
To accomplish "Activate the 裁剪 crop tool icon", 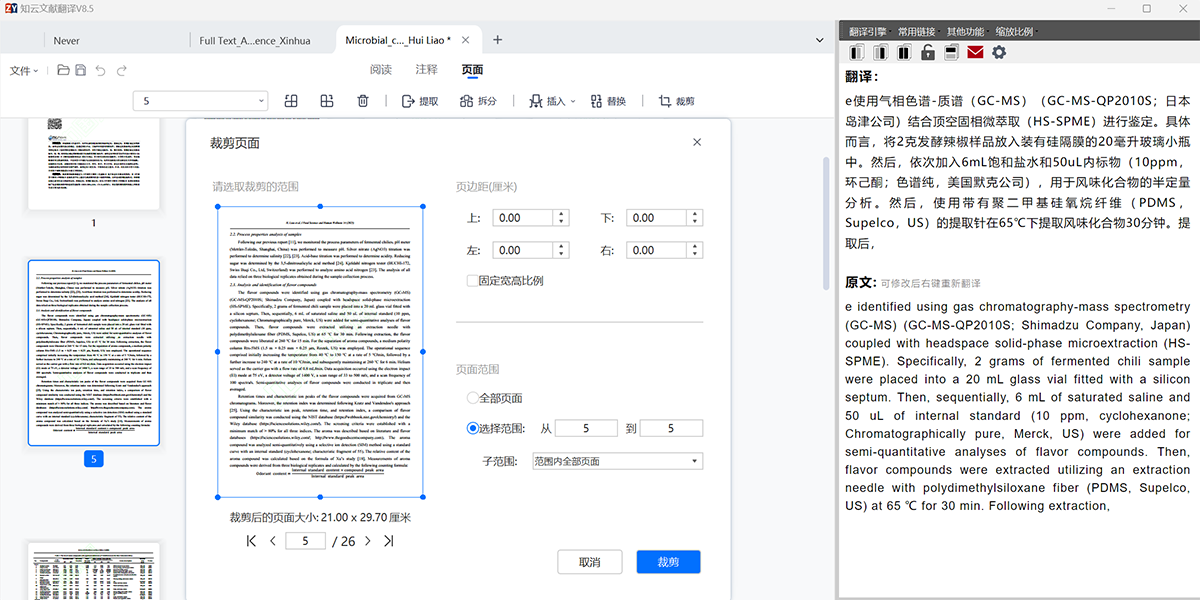I will click(x=673, y=100).
